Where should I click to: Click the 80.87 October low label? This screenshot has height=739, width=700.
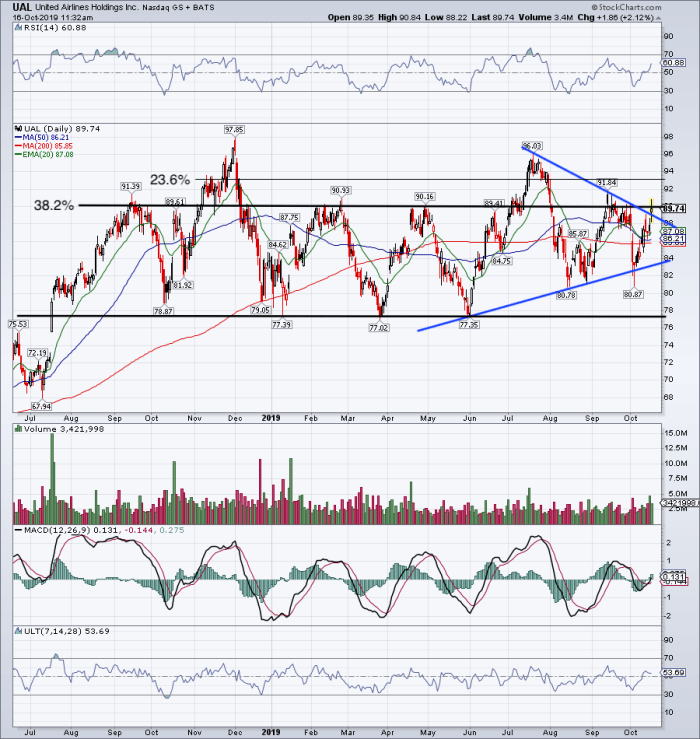point(634,294)
